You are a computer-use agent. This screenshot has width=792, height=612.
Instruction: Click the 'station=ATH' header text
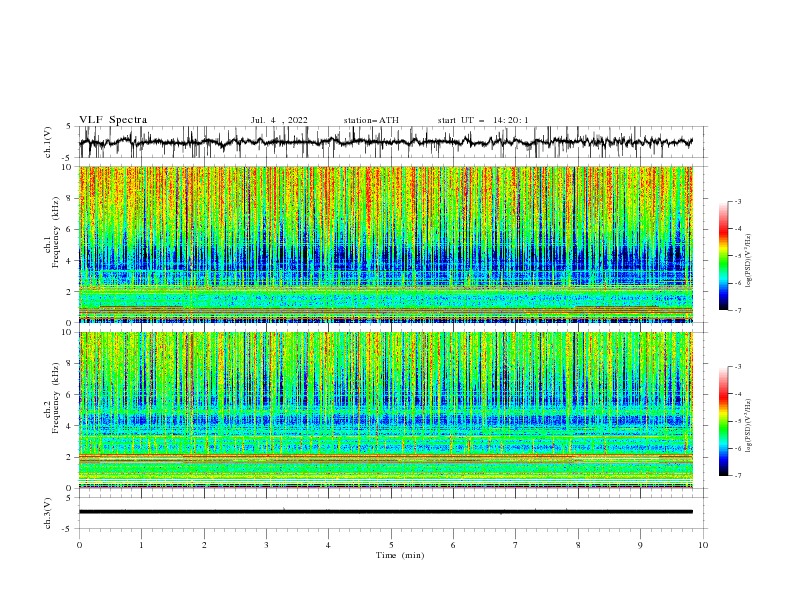coord(371,120)
